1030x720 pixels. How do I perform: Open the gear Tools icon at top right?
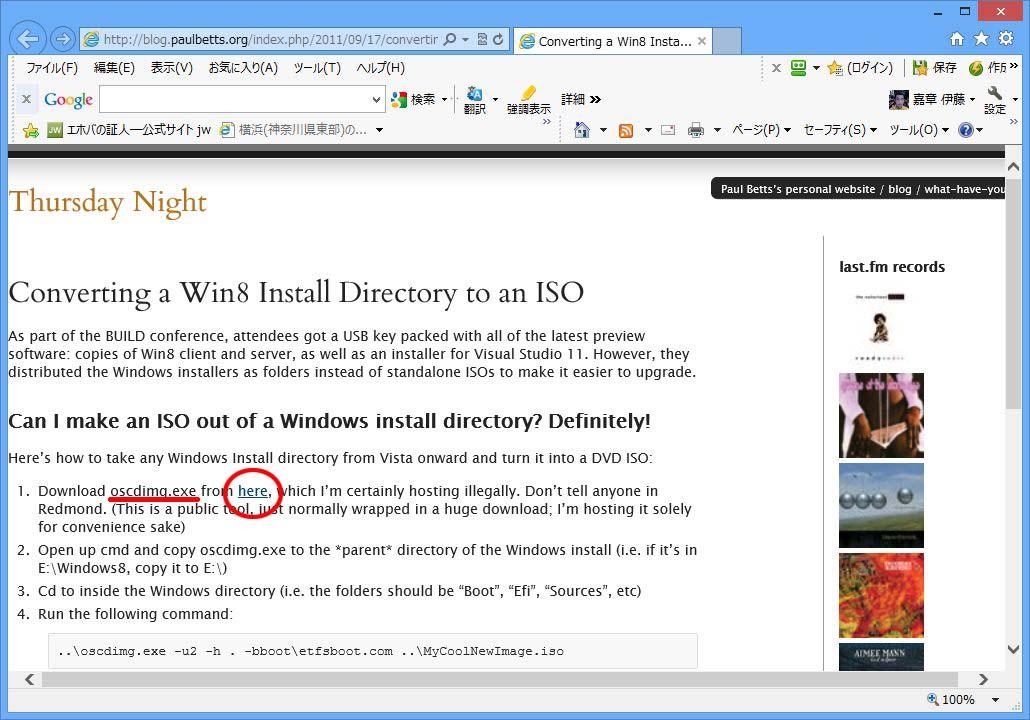[x=1005, y=39]
